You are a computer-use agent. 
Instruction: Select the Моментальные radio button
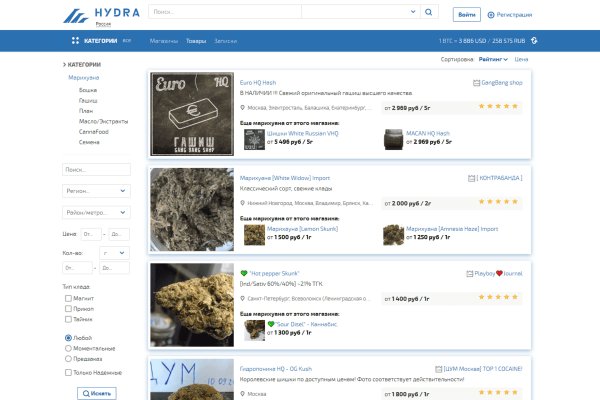point(67,348)
